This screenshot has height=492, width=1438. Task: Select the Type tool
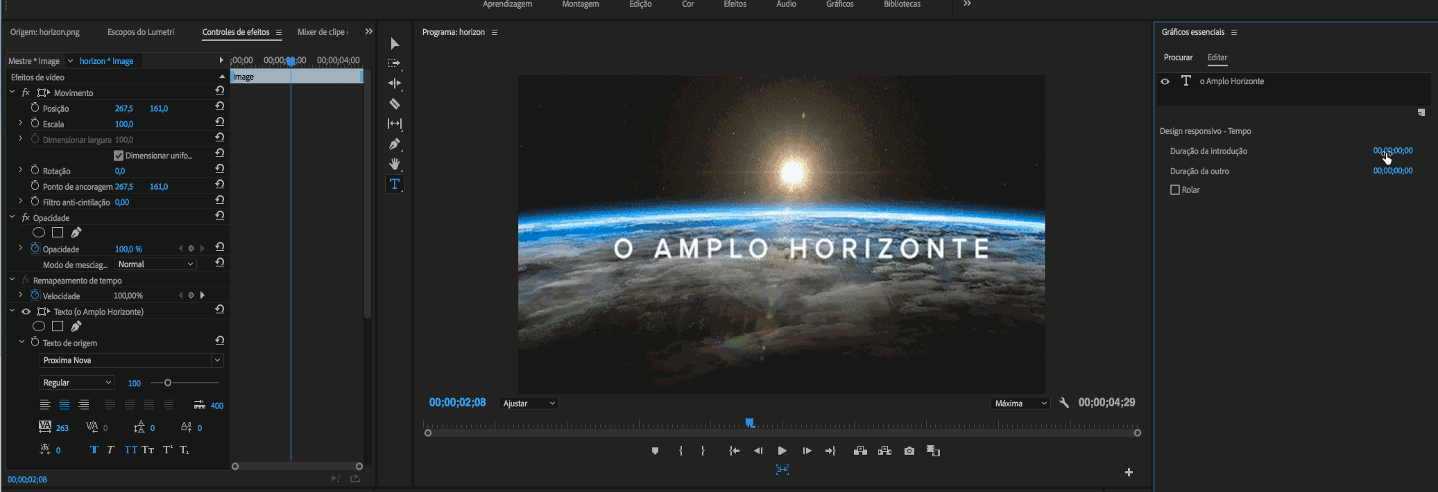(x=394, y=184)
